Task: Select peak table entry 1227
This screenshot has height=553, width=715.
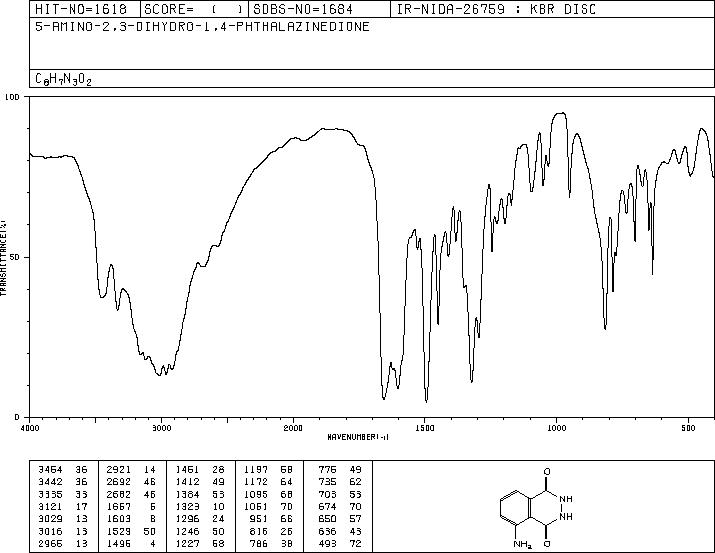Action: 187,544
